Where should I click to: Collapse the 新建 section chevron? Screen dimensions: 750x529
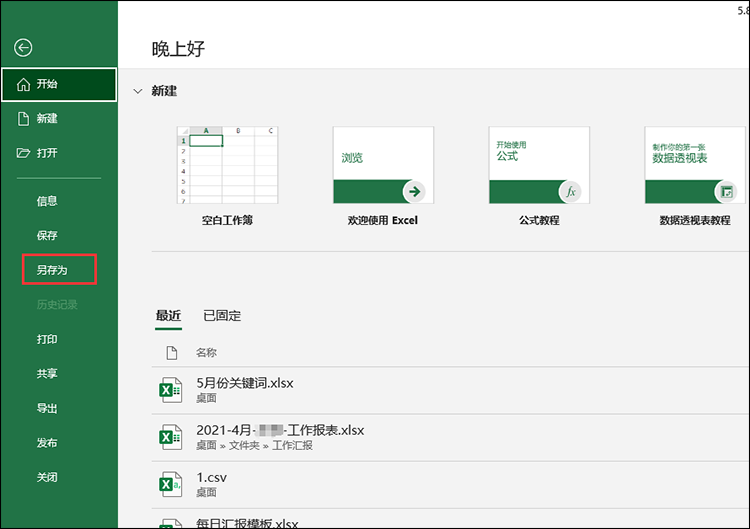coord(138,91)
